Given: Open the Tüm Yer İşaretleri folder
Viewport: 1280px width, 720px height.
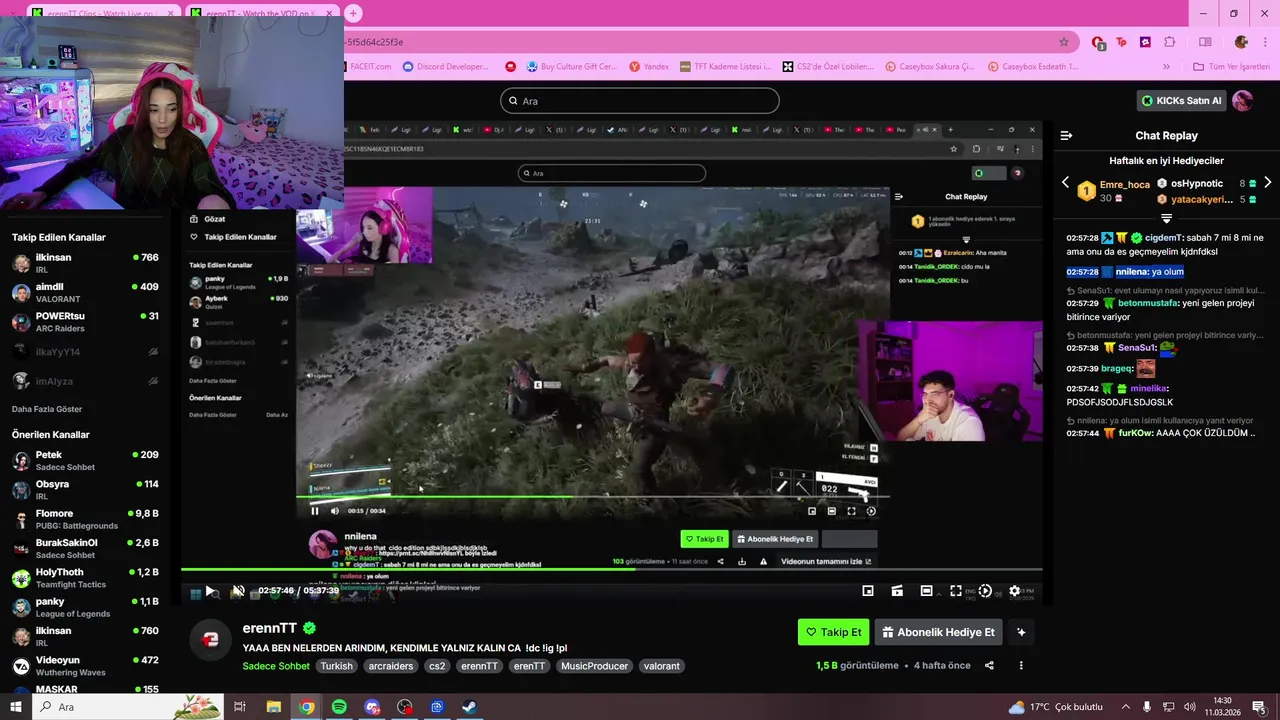Looking at the screenshot, I should pos(1232,67).
